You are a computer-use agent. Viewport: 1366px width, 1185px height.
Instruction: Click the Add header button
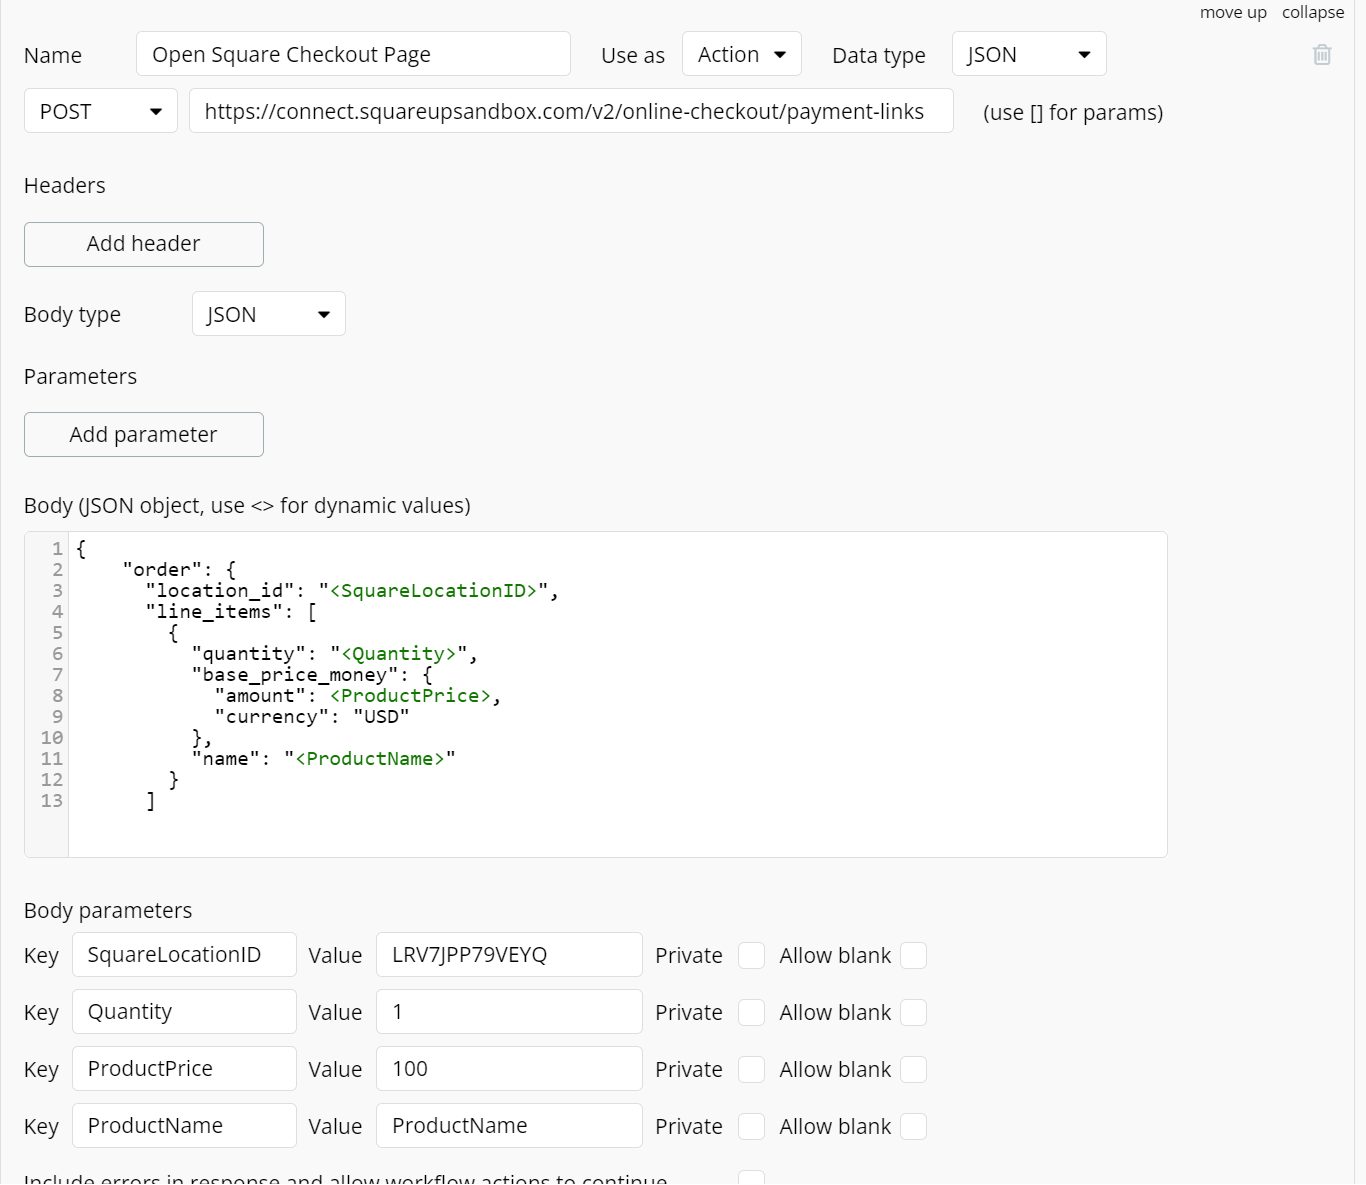coord(144,244)
